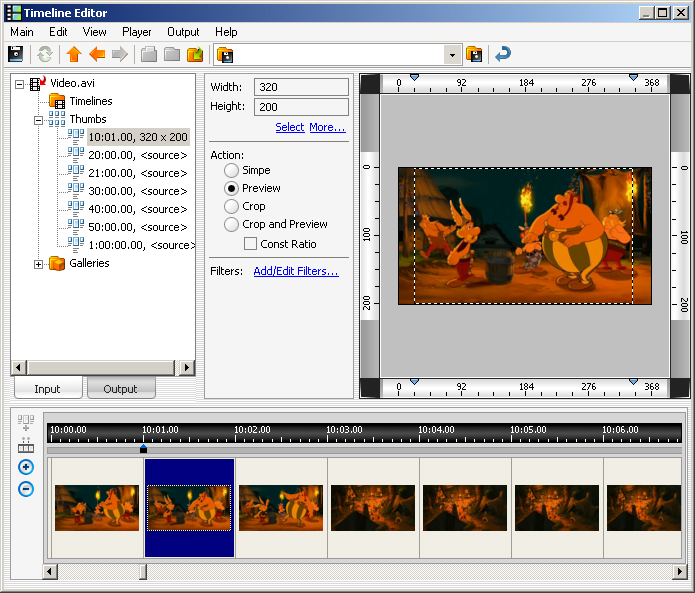Click the timeline thumbnail at 10:05.00
Screen dimensions: 695x593
click(x=557, y=508)
